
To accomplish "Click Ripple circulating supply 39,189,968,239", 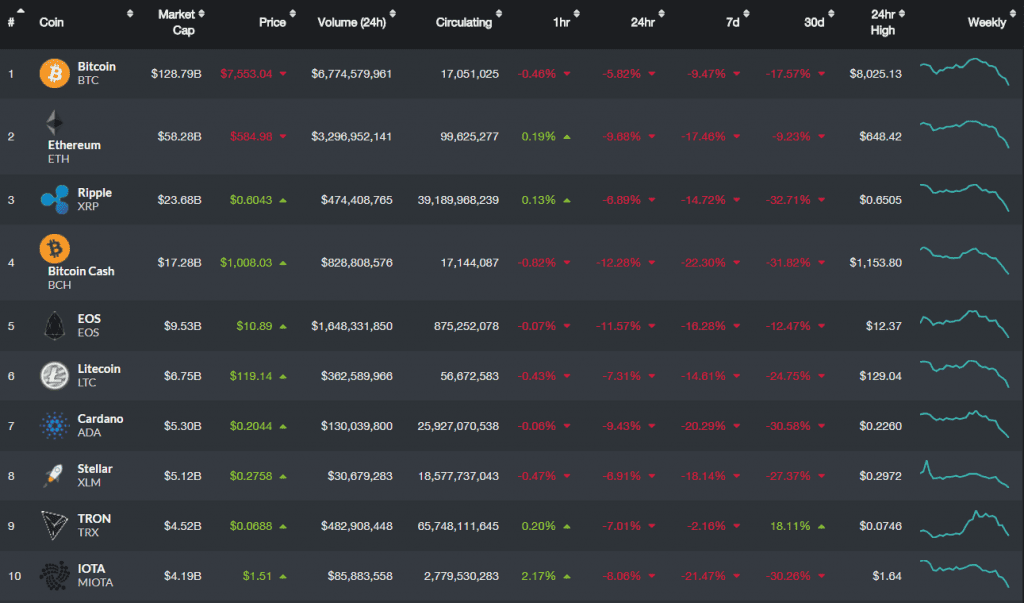I will point(458,200).
